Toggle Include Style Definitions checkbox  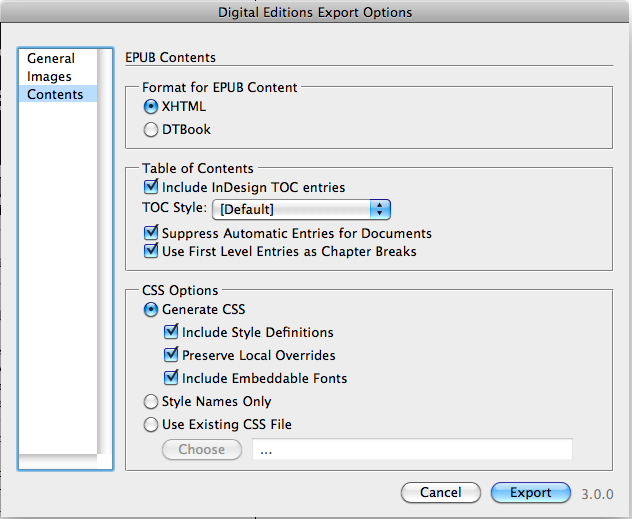(x=171, y=332)
